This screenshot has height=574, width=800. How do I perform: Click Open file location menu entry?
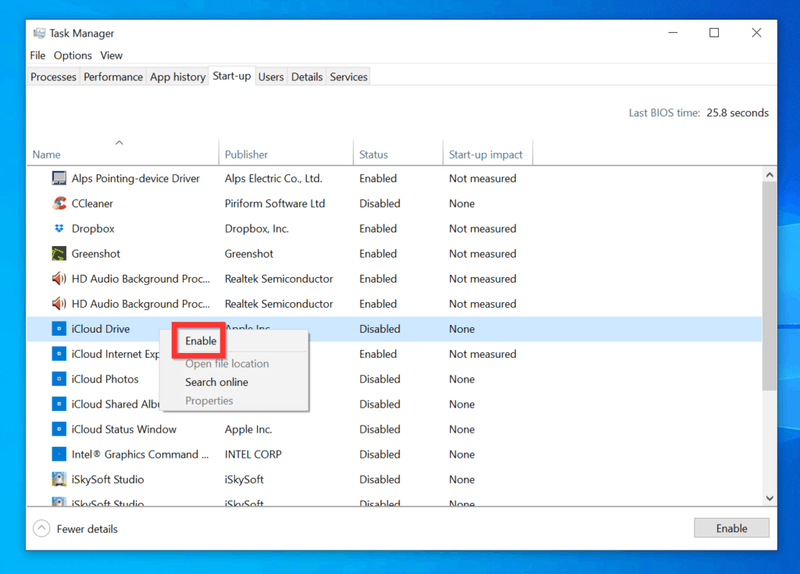tap(227, 364)
